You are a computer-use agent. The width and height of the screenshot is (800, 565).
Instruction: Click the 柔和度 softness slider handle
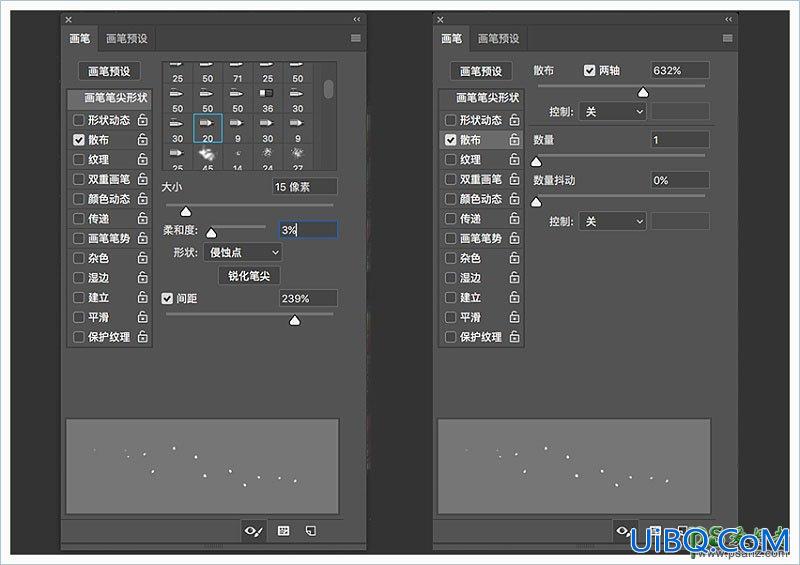click(211, 233)
